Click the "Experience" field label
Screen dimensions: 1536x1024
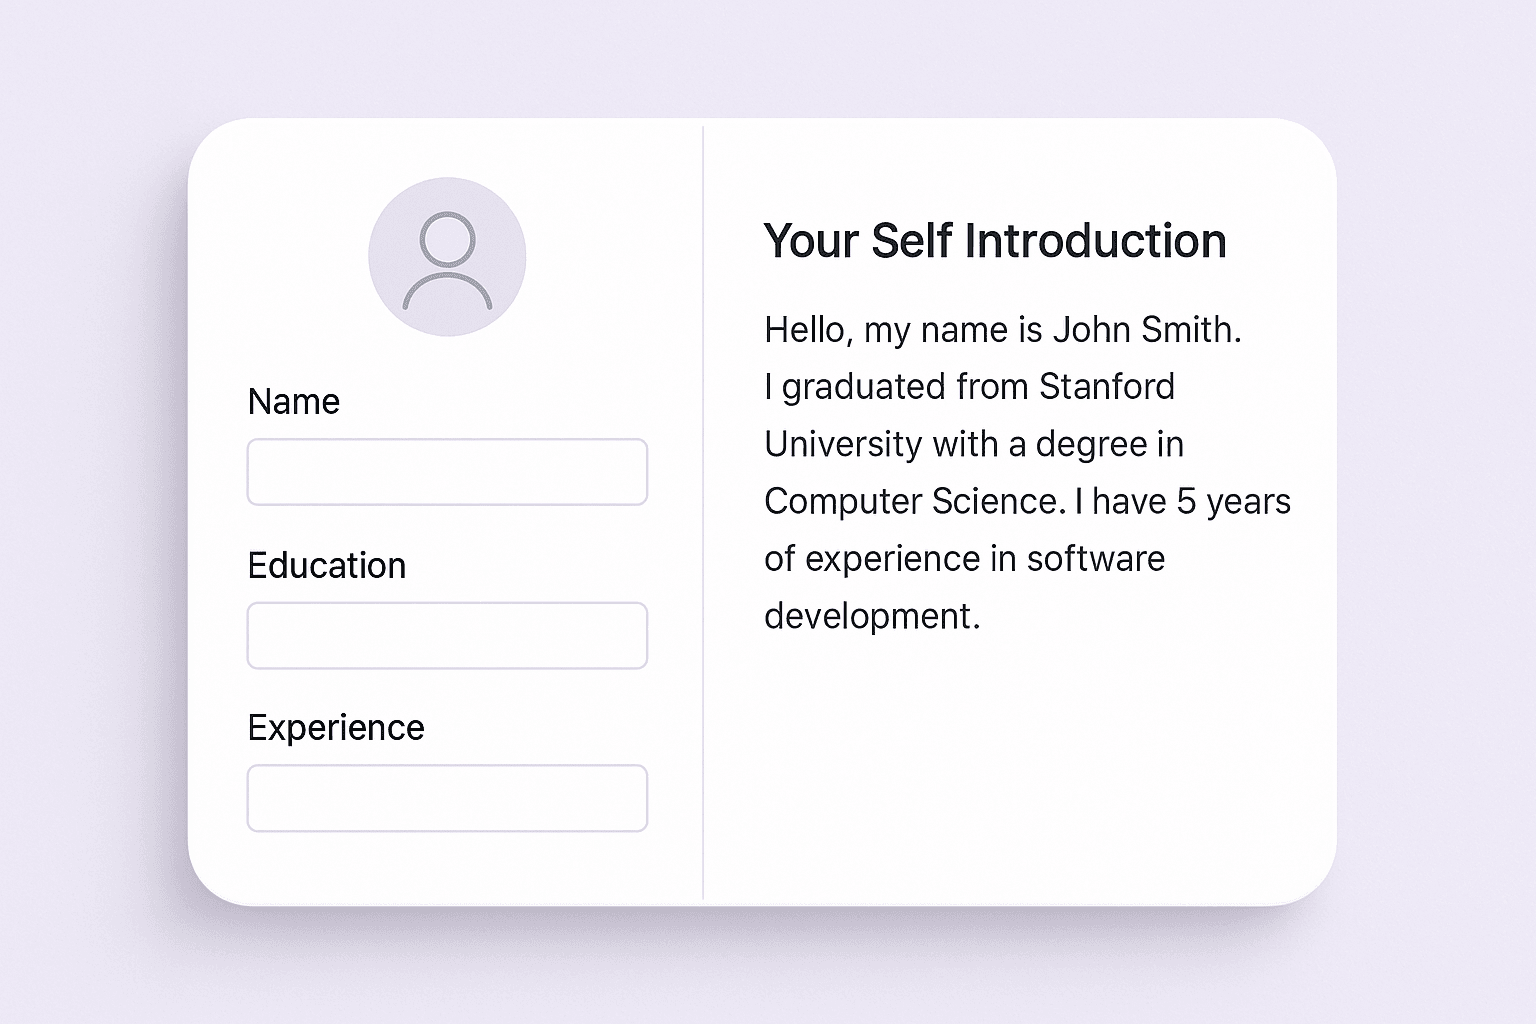(x=335, y=728)
